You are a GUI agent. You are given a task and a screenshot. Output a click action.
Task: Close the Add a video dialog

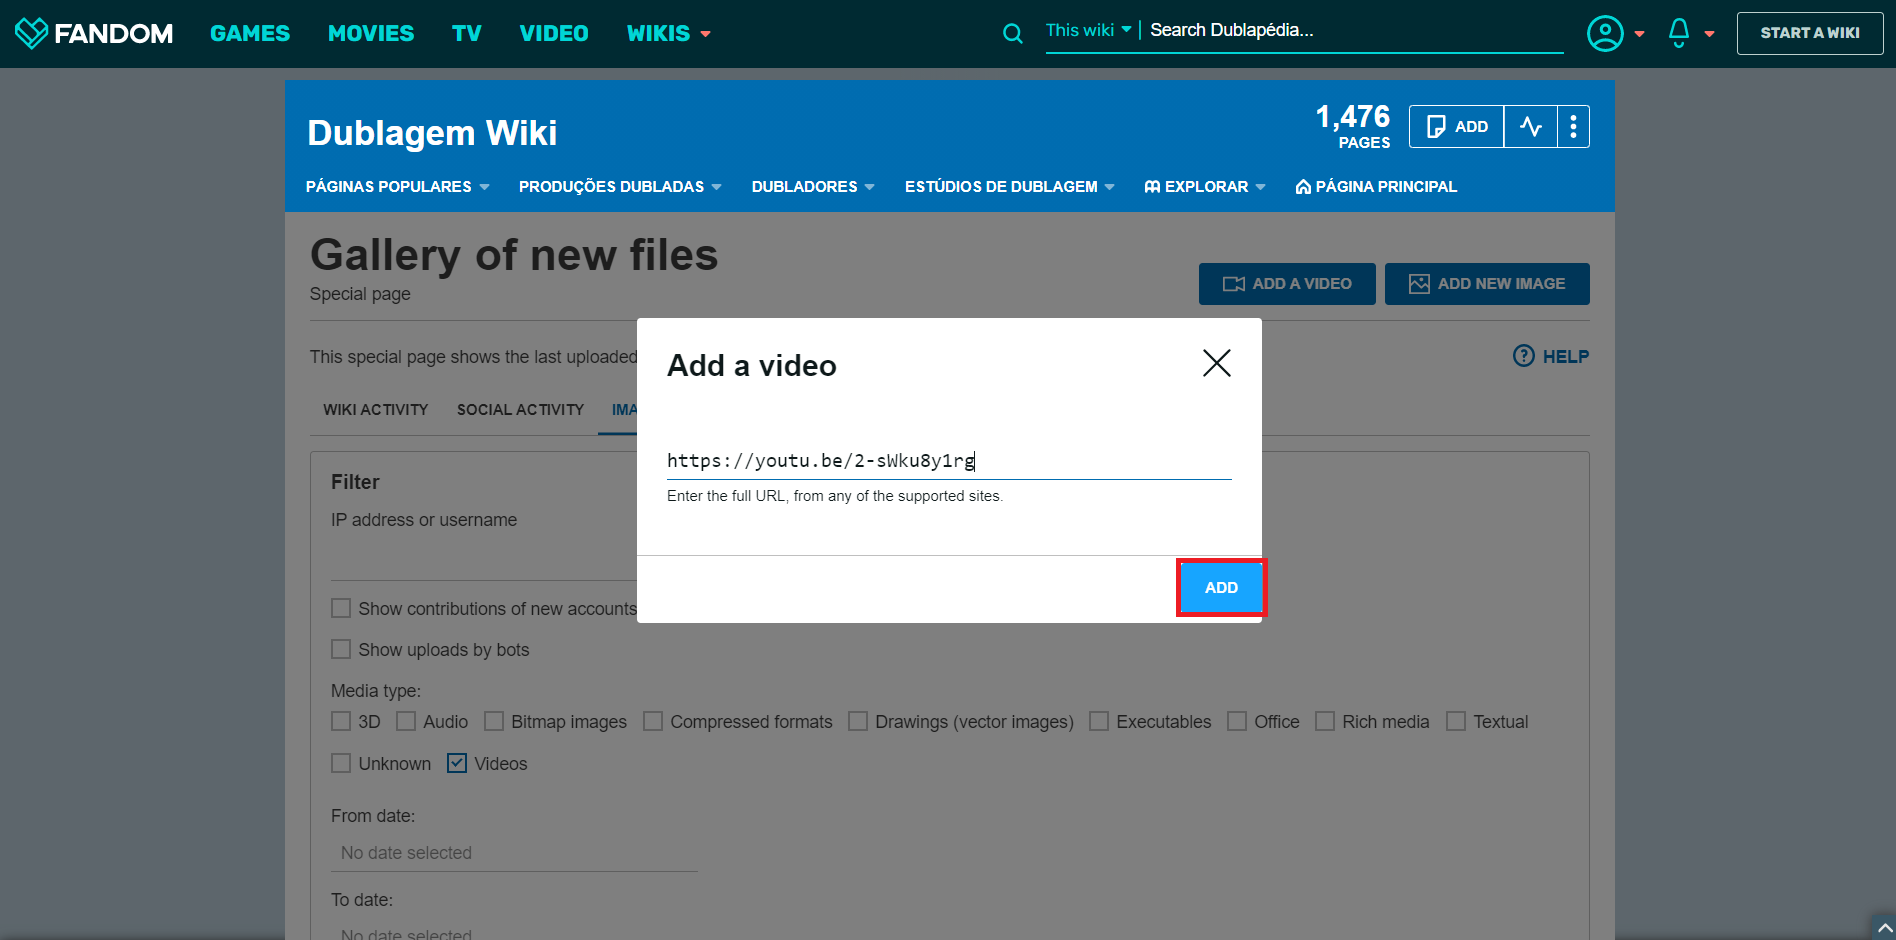click(1216, 363)
